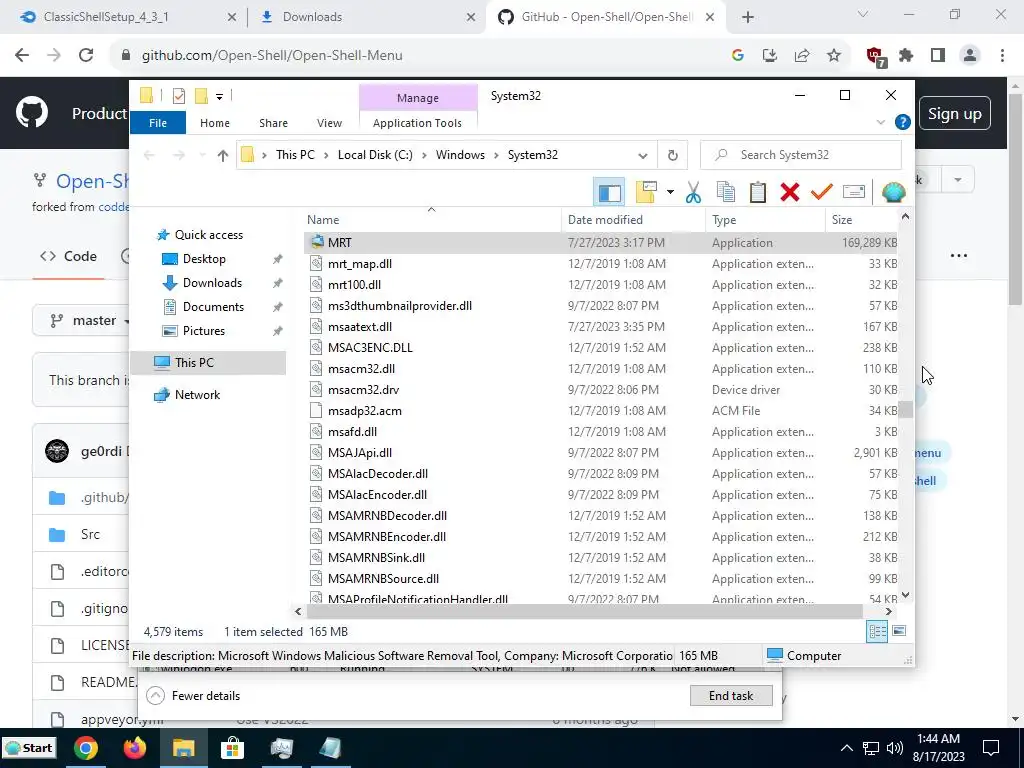Image resolution: width=1024 pixels, height=768 pixels.
Task: Click the red X Delete icon
Action: 790,192
